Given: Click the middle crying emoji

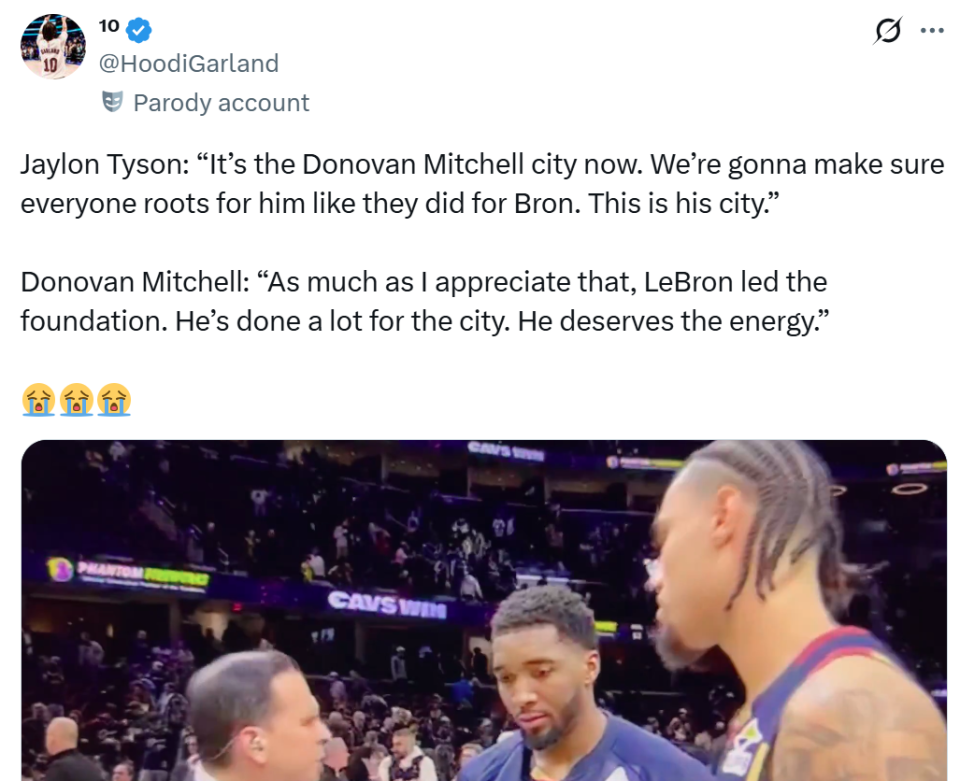Looking at the screenshot, I should tap(76, 399).
